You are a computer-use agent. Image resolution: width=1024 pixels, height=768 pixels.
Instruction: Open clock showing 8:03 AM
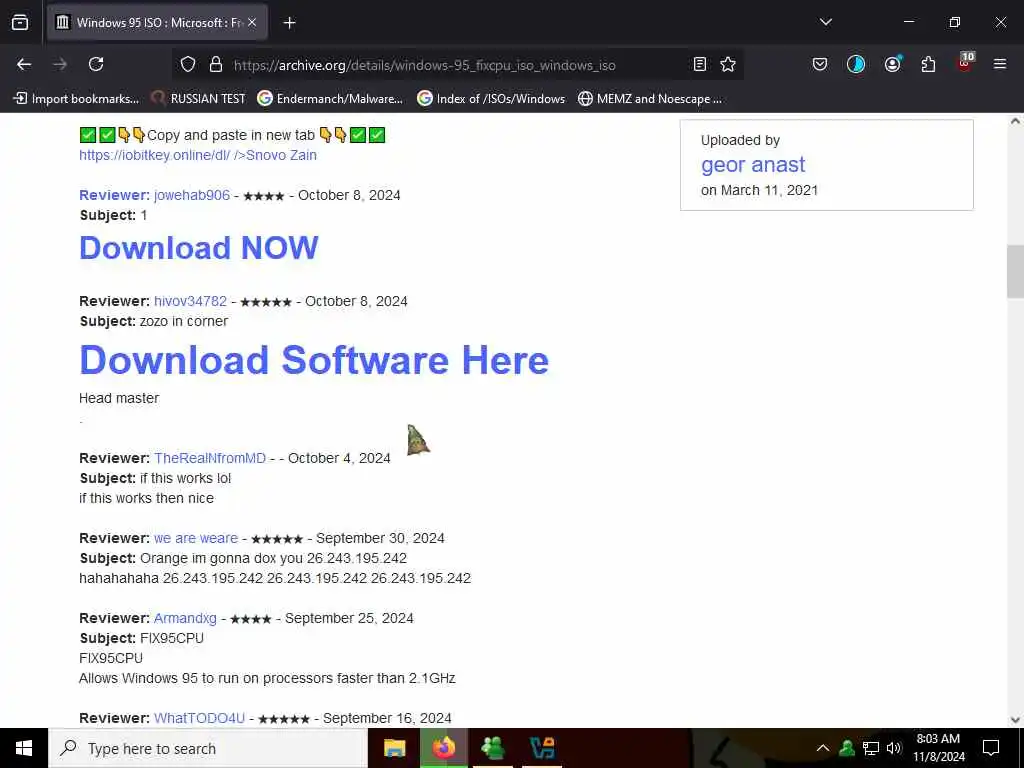pyautogui.click(x=938, y=748)
